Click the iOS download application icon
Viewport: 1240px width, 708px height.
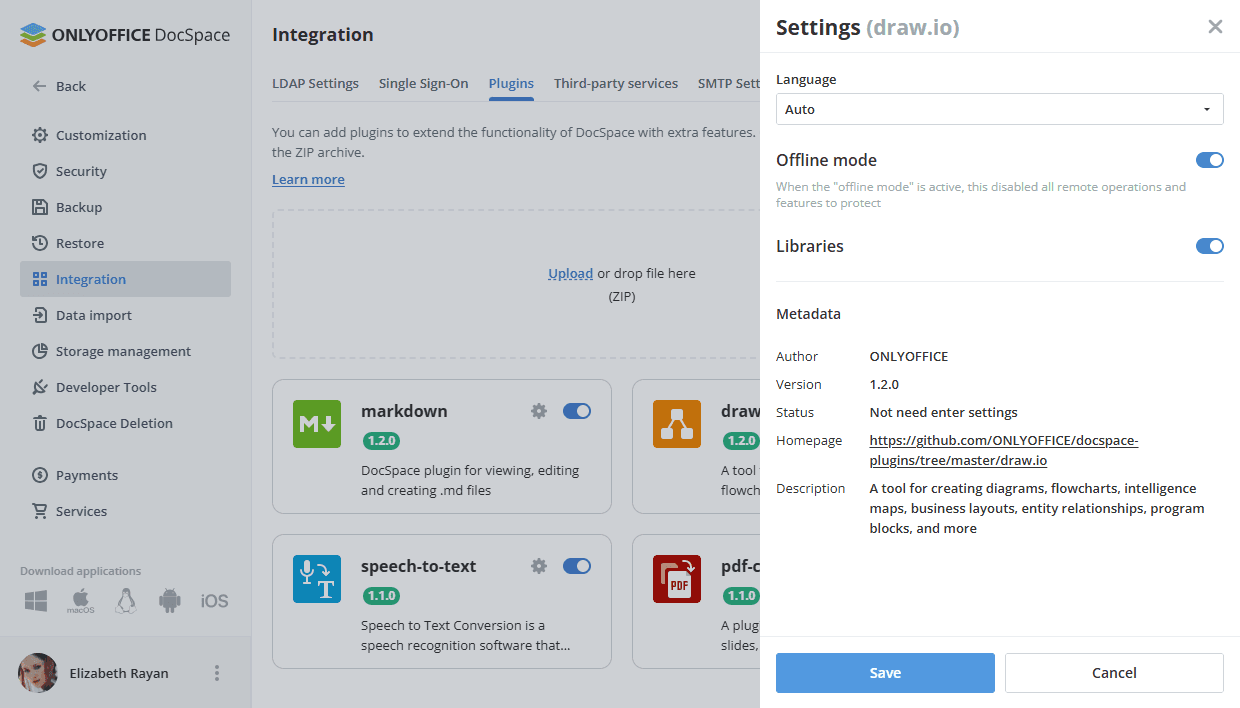(x=214, y=601)
